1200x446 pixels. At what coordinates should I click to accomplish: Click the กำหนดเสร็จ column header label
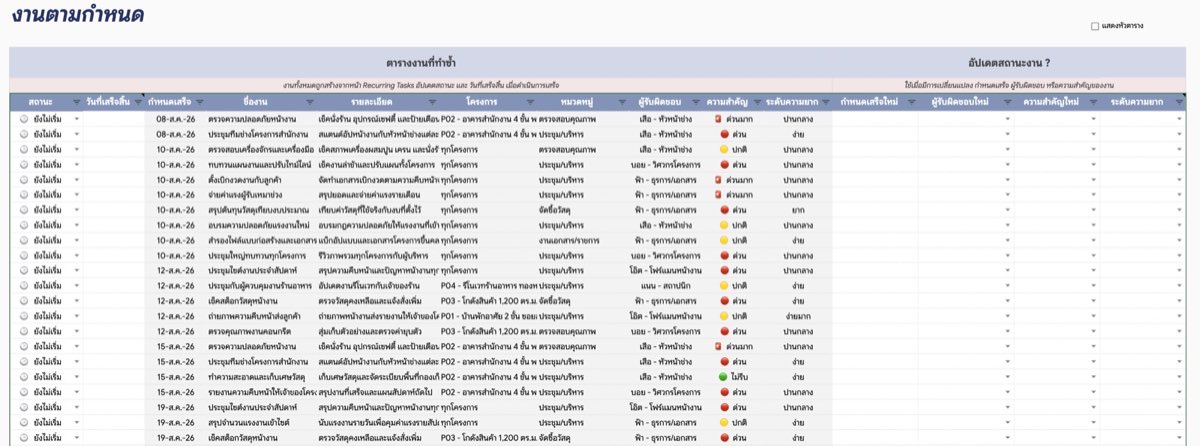[170, 103]
